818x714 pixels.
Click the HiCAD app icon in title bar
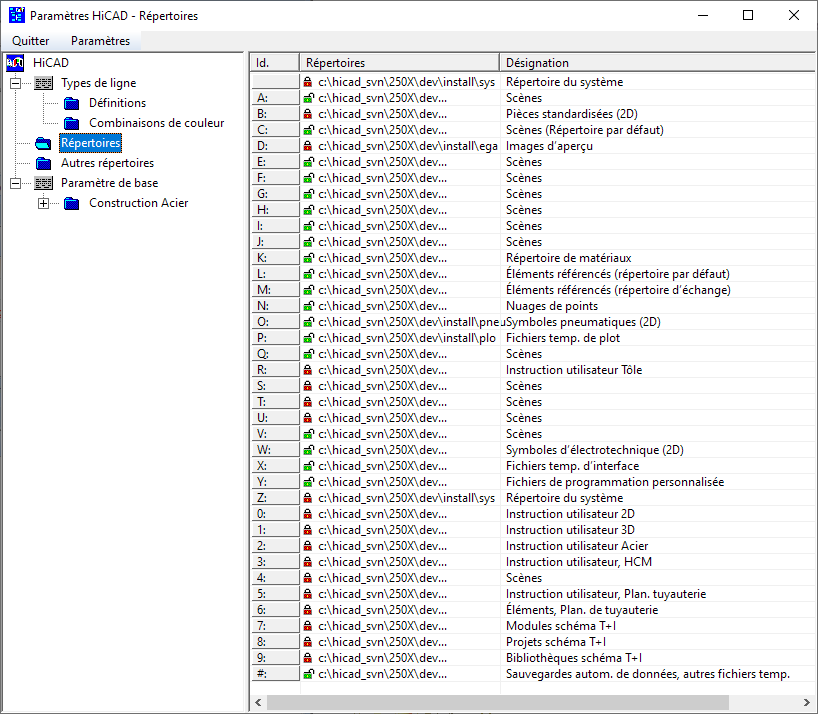[17, 15]
